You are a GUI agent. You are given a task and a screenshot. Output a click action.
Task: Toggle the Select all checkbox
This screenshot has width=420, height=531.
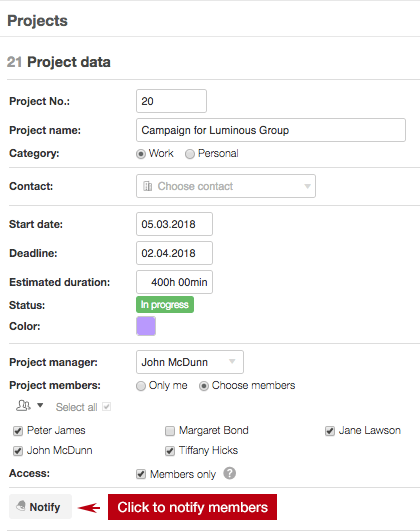106,406
